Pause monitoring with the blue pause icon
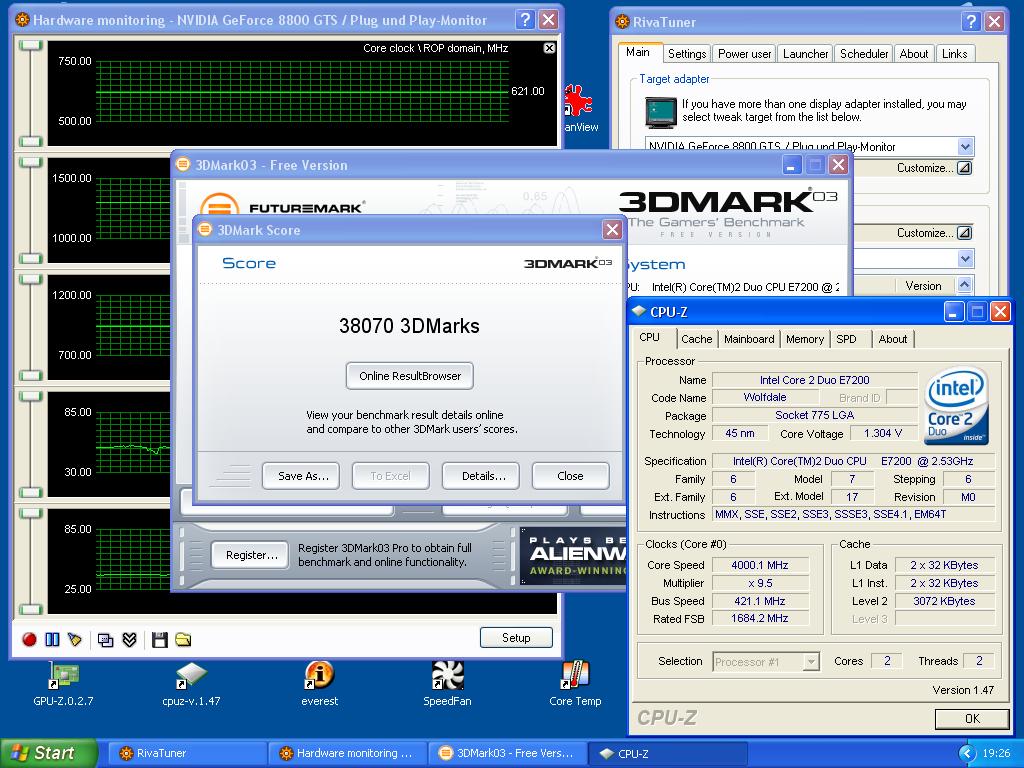The height and width of the screenshot is (768, 1024). pyautogui.click(x=52, y=639)
